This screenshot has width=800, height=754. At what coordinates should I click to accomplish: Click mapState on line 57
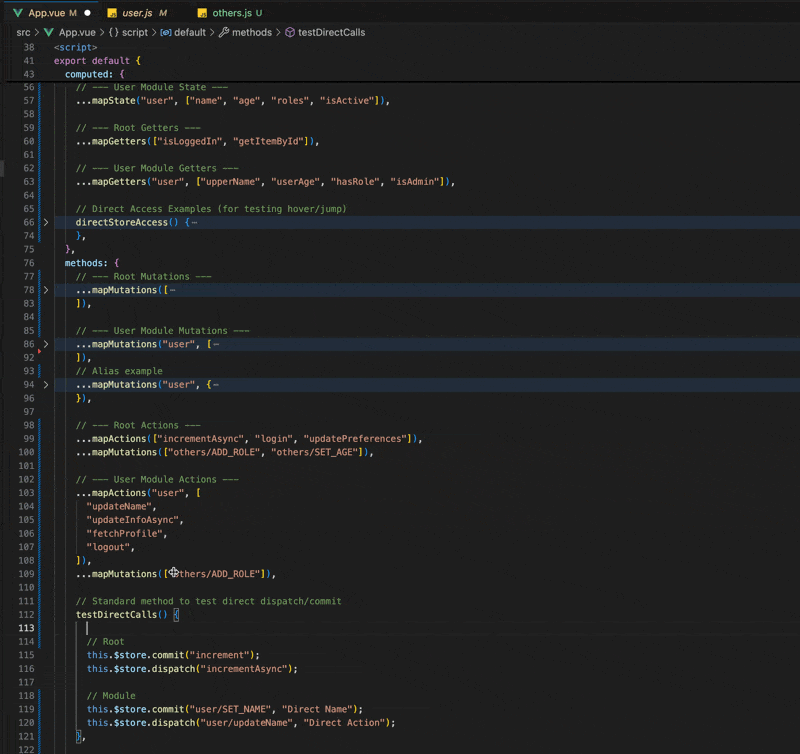(114, 100)
